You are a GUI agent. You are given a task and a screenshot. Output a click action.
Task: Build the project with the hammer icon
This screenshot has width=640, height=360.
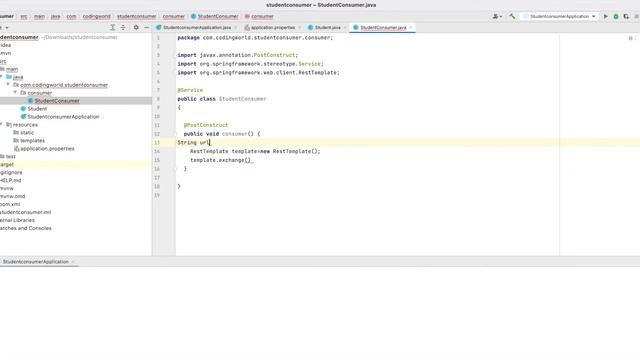pos(512,16)
